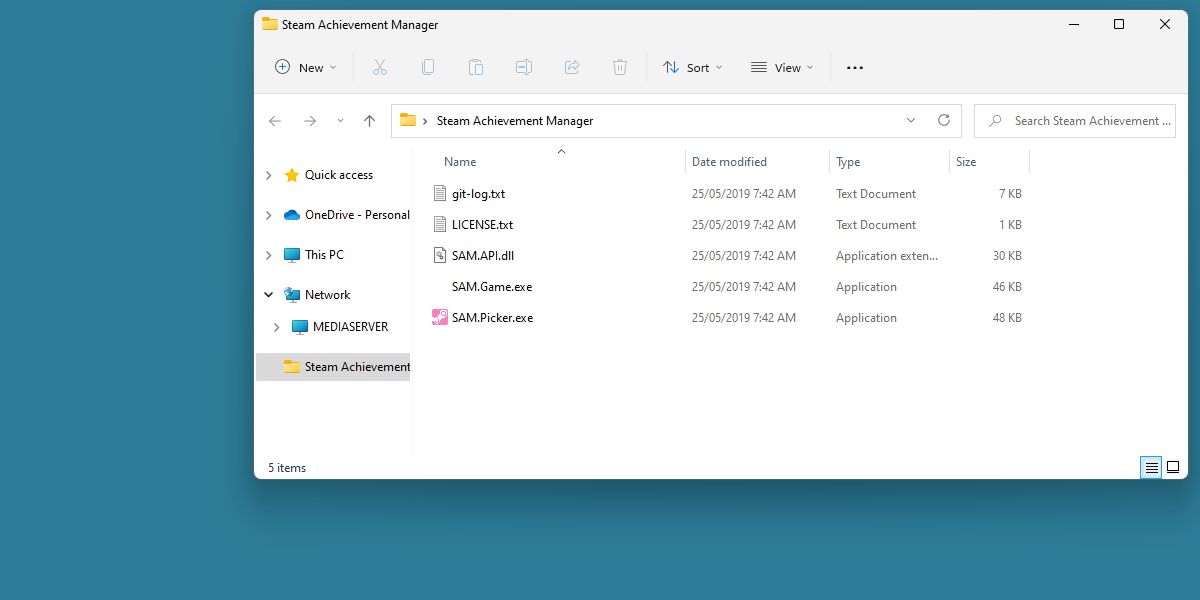The height and width of the screenshot is (600, 1200).
Task: Open the recent locations dropdown in address bar
Action: [910, 120]
